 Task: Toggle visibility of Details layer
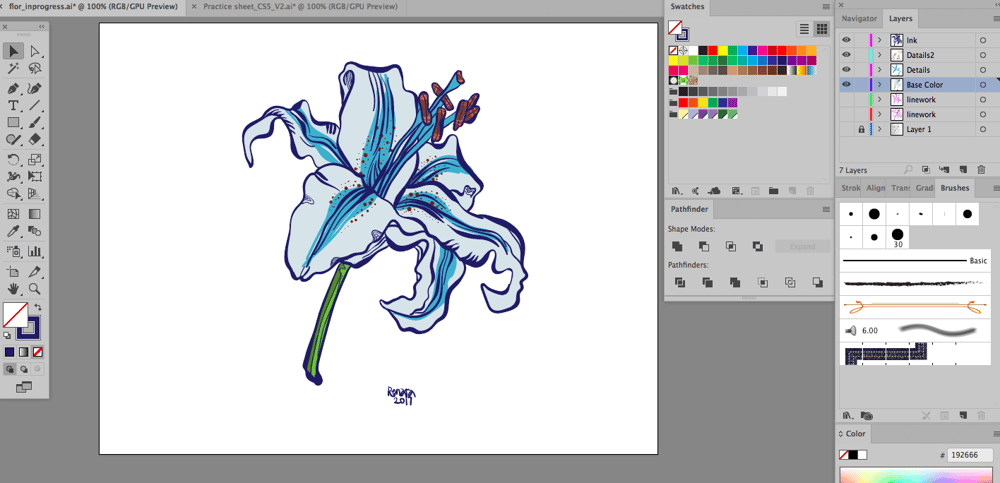pyautogui.click(x=846, y=70)
